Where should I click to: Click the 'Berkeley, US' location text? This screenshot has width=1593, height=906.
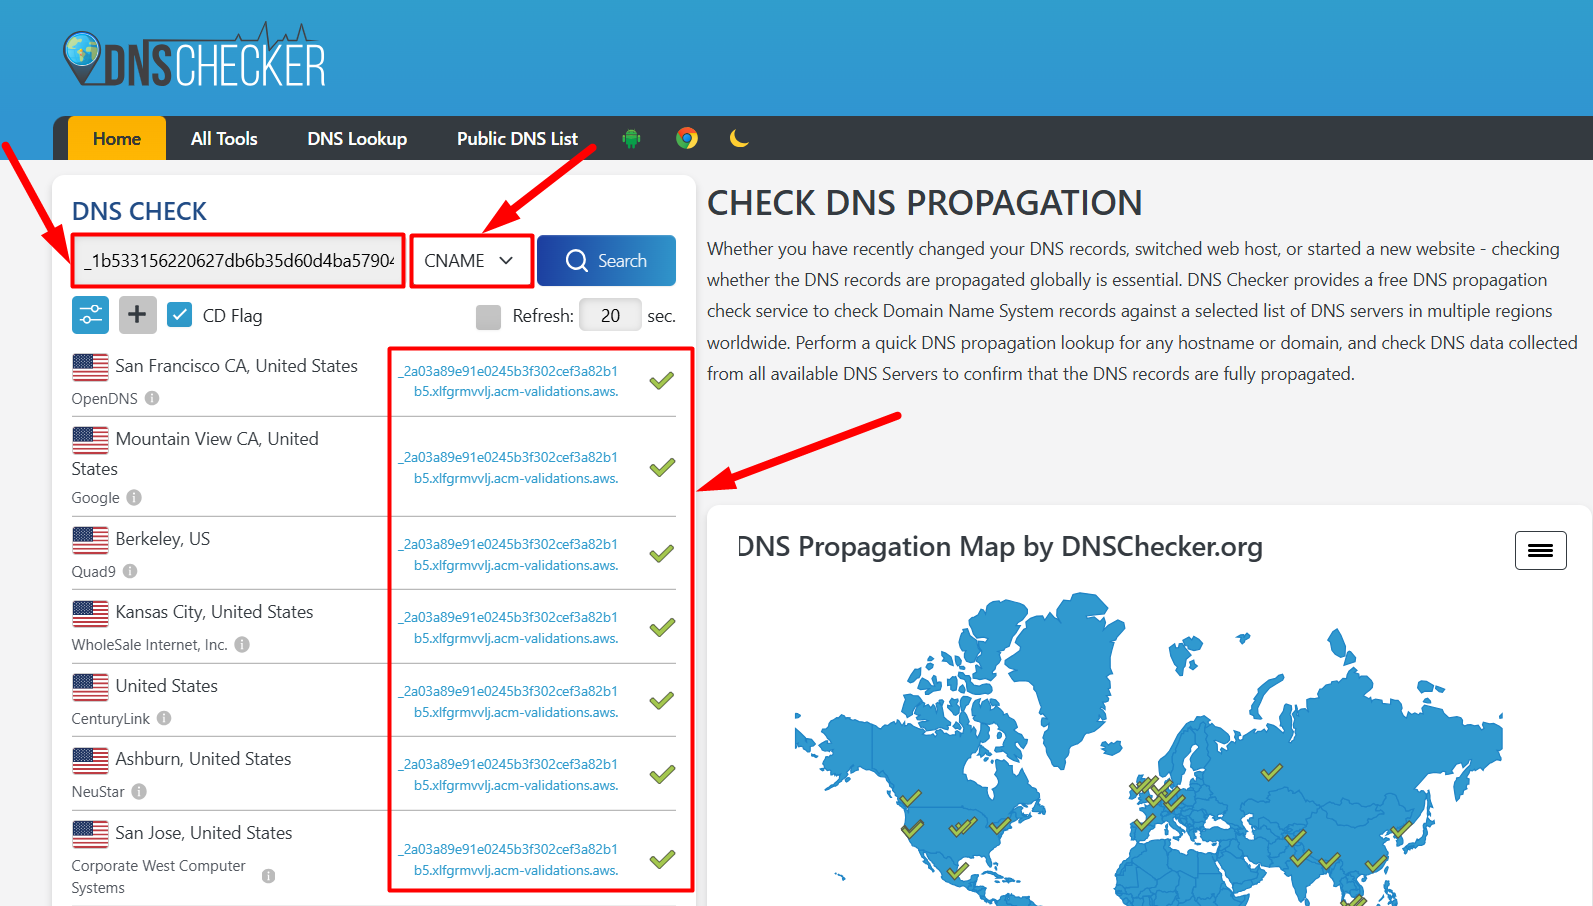click(x=163, y=539)
